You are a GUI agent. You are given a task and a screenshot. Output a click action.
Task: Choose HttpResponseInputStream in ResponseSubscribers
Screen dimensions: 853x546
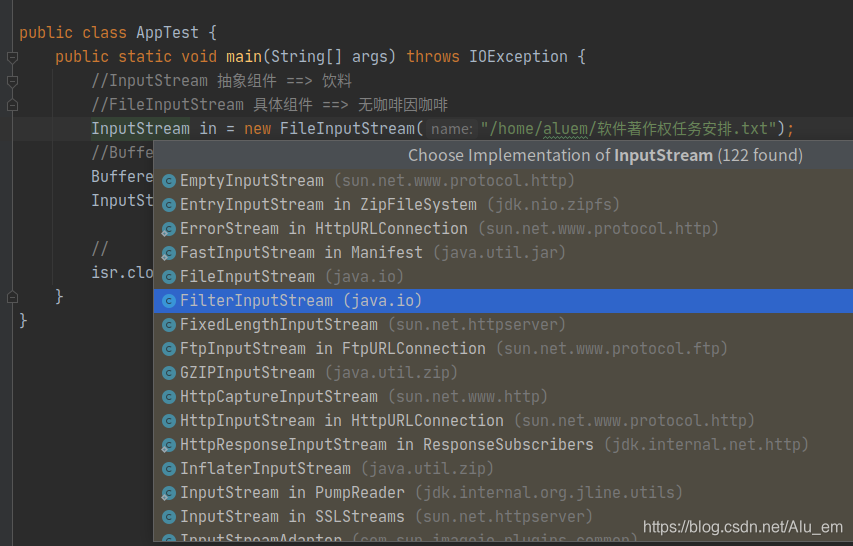(x=503, y=445)
